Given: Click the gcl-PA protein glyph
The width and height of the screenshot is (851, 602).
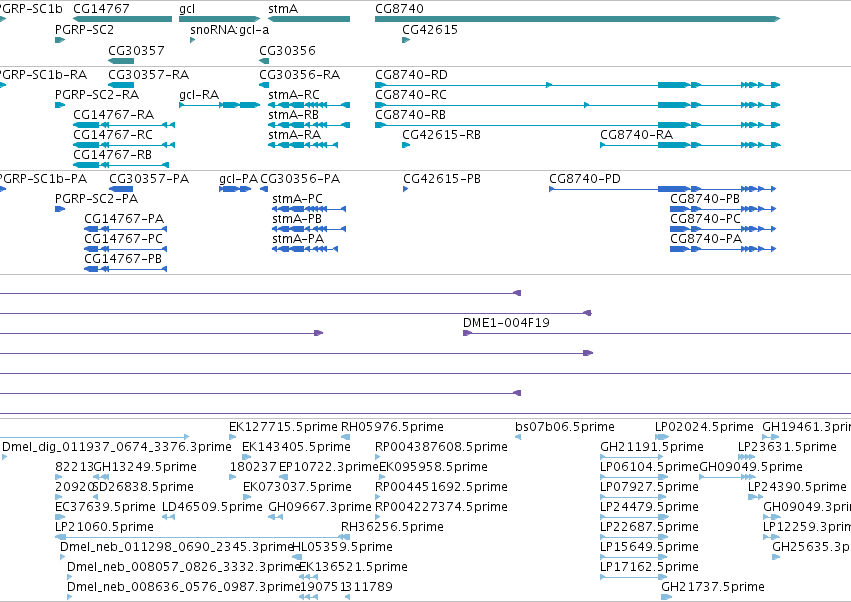Looking at the screenshot, I should 235,189.
